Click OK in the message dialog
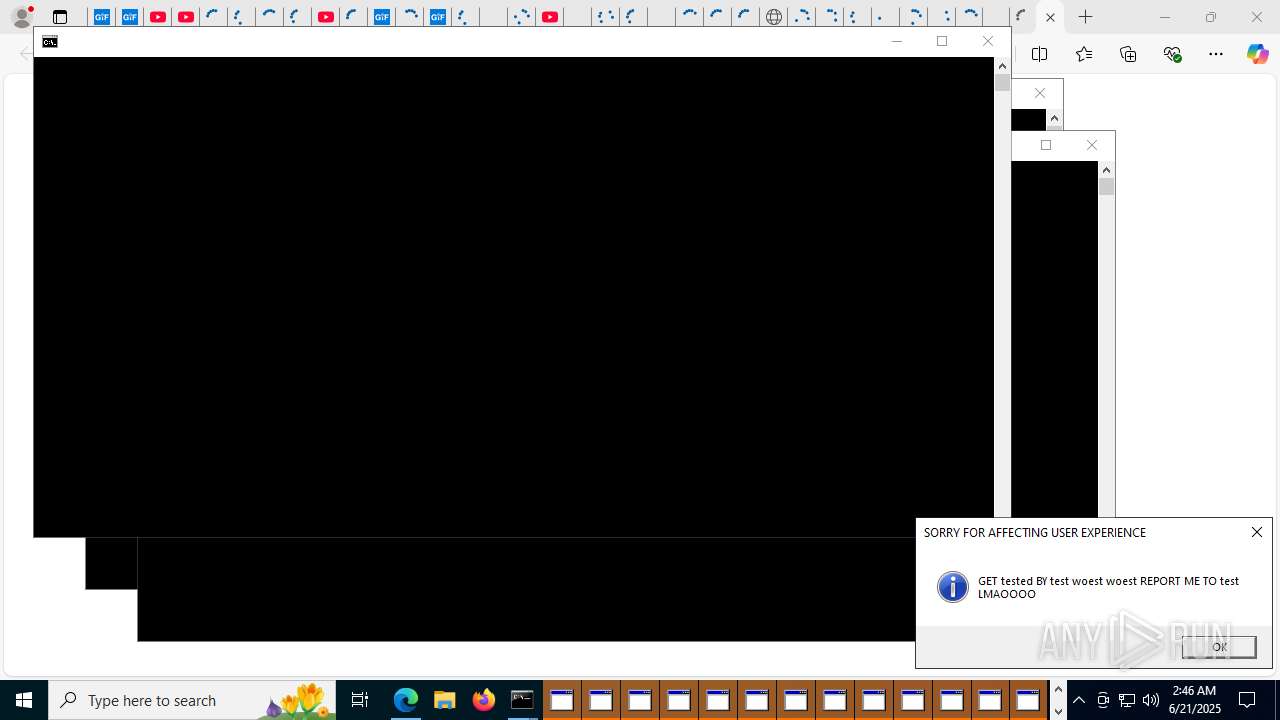Image resolution: width=1280 pixels, height=720 pixels. [1219, 647]
